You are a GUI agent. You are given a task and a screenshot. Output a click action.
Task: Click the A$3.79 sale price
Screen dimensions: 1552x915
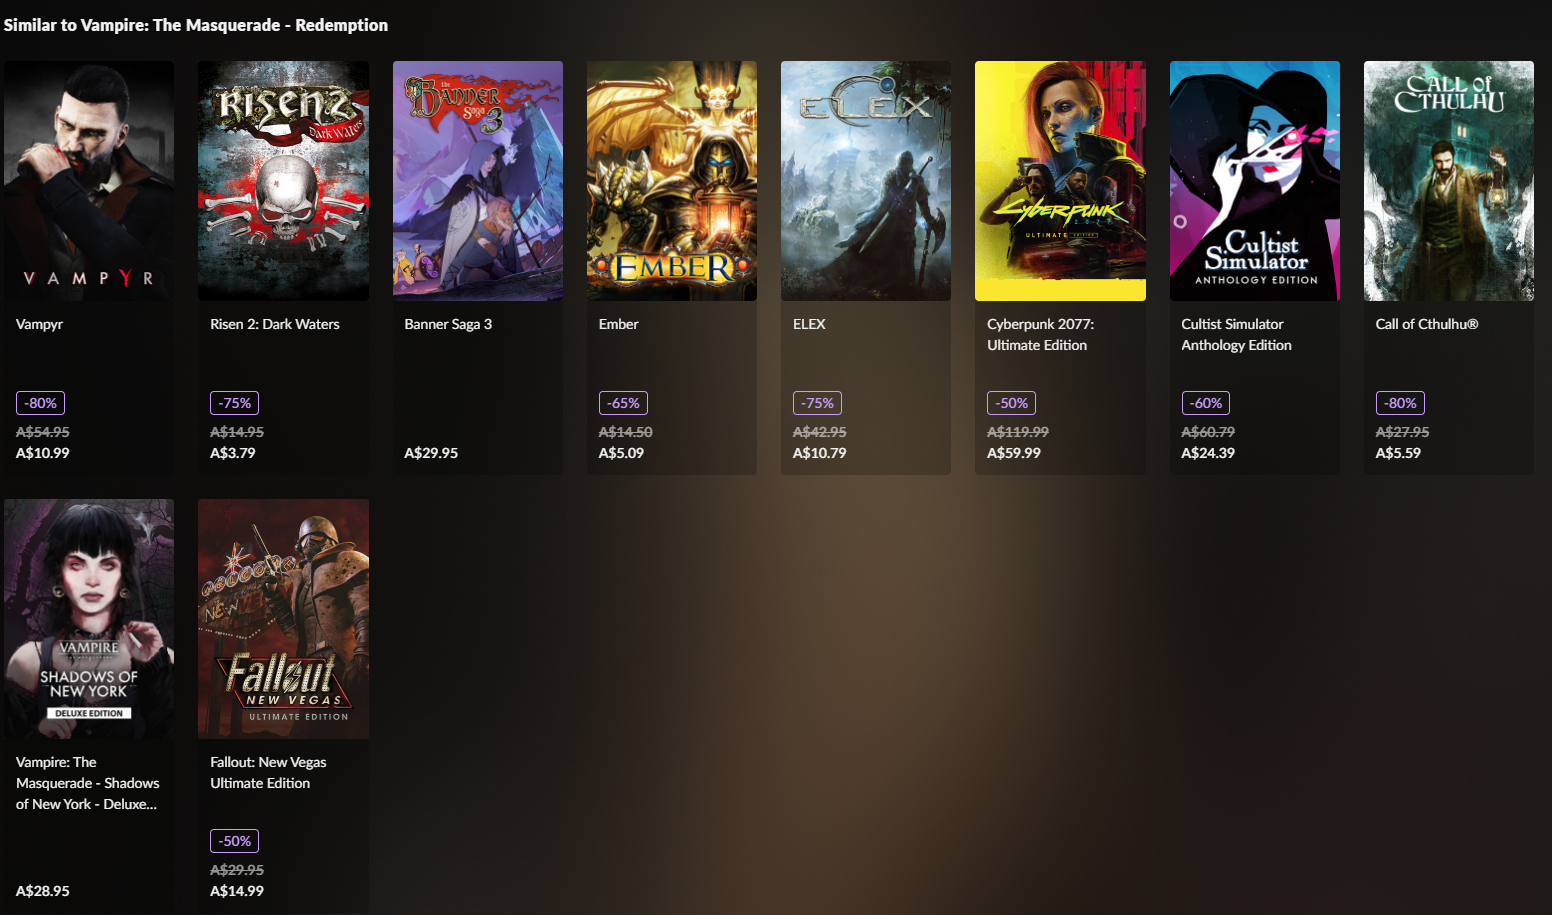click(233, 453)
